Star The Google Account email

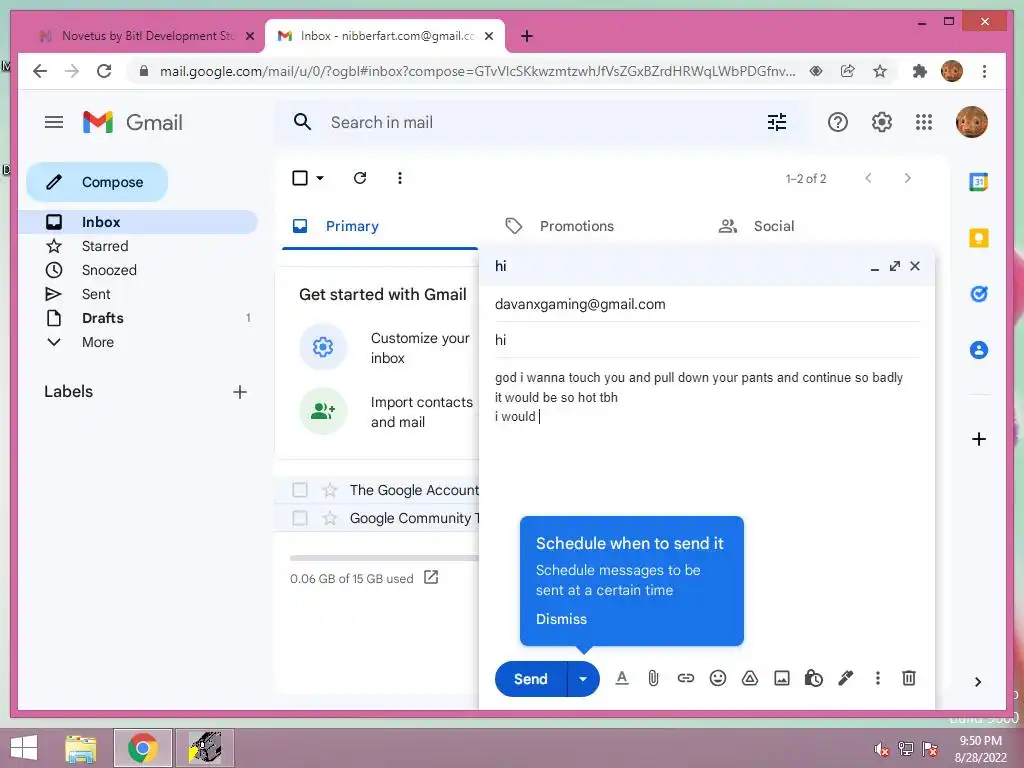click(x=330, y=490)
